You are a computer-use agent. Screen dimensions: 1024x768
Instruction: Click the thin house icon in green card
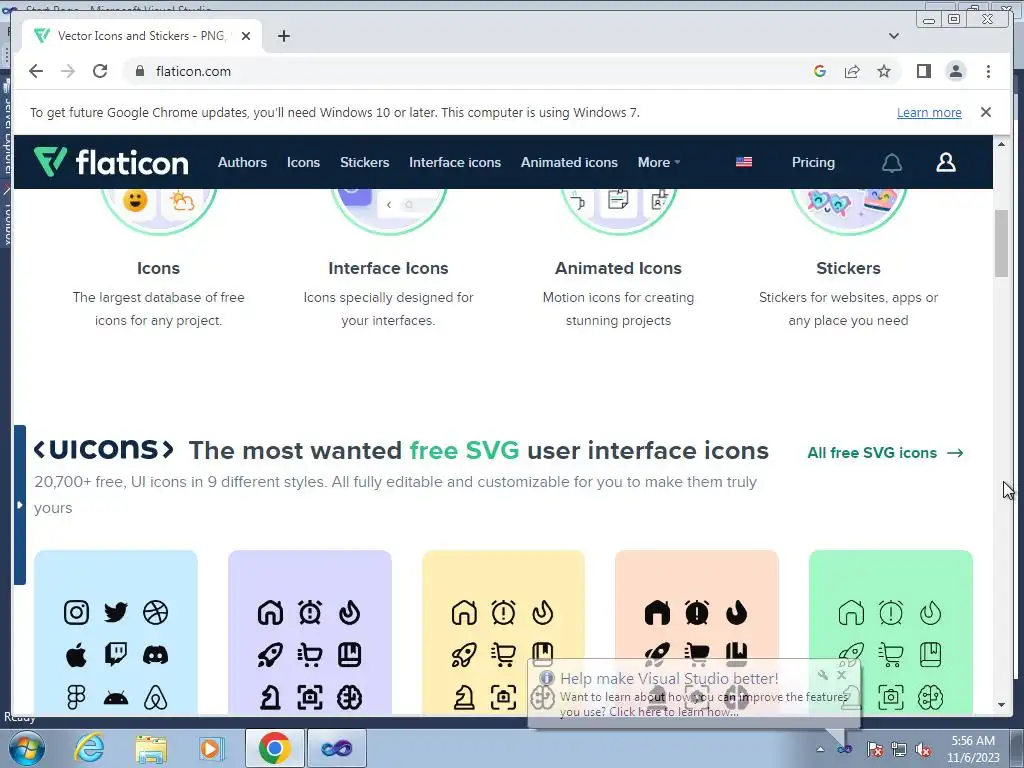pos(851,613)
